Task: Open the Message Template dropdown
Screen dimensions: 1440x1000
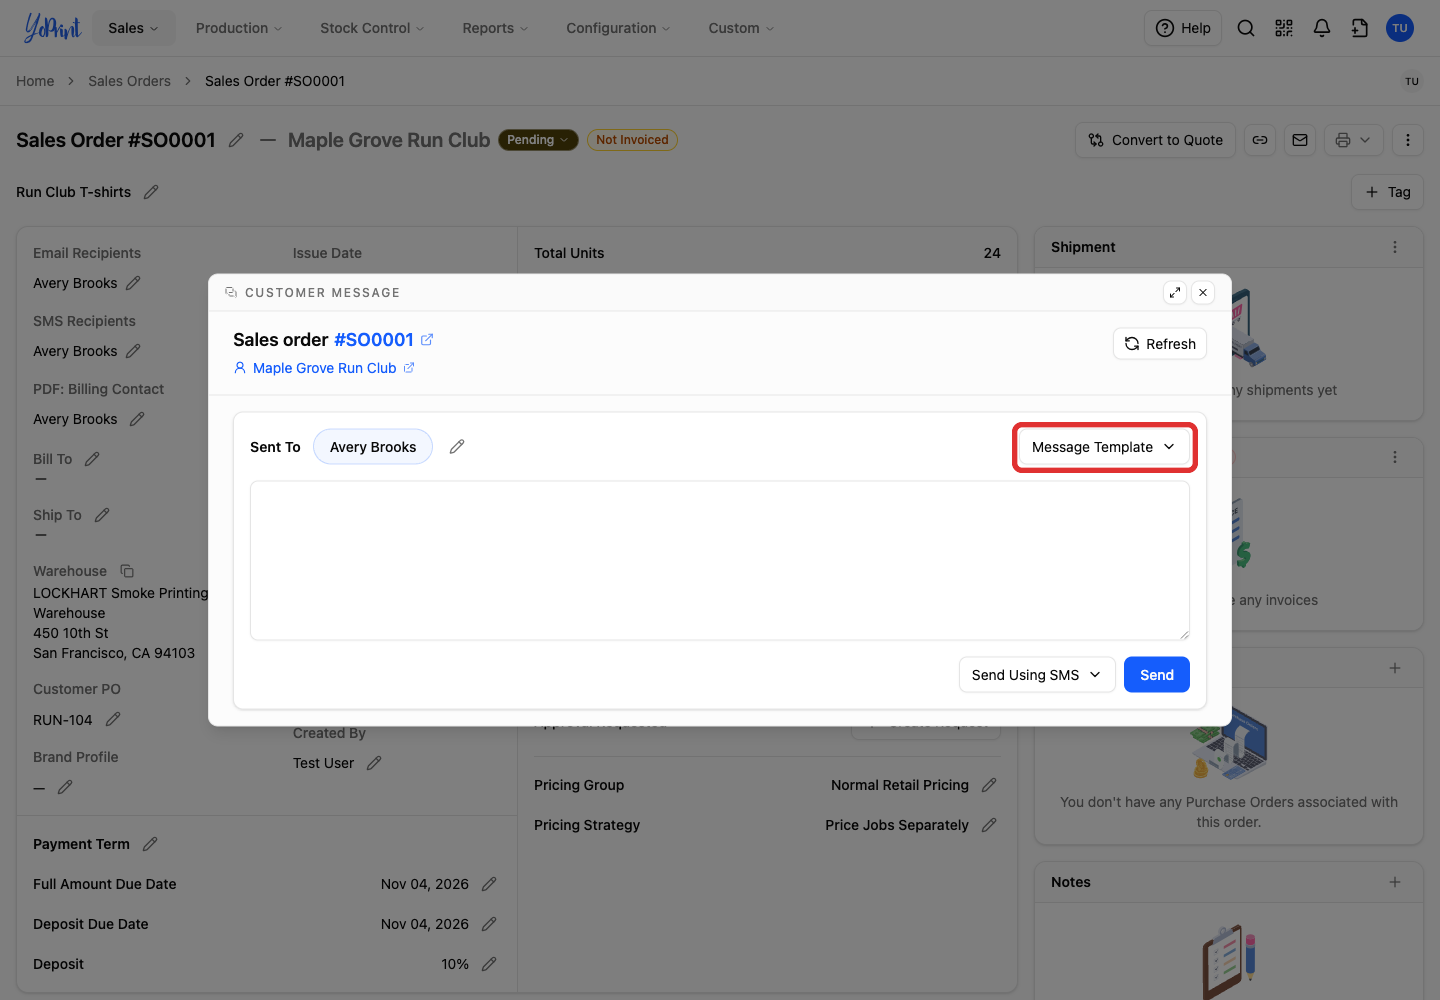Action: (1104, 447)
